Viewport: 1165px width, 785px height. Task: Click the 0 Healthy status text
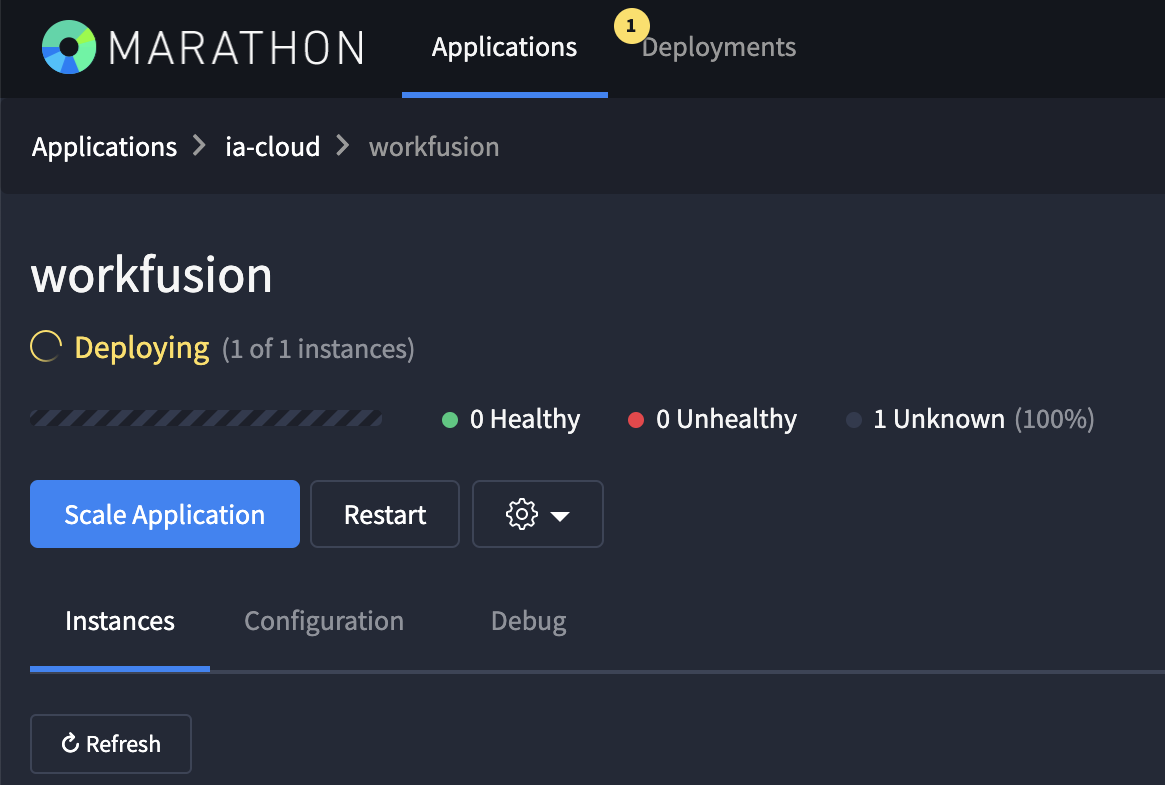pyautogui.click(x=525, y=419)
